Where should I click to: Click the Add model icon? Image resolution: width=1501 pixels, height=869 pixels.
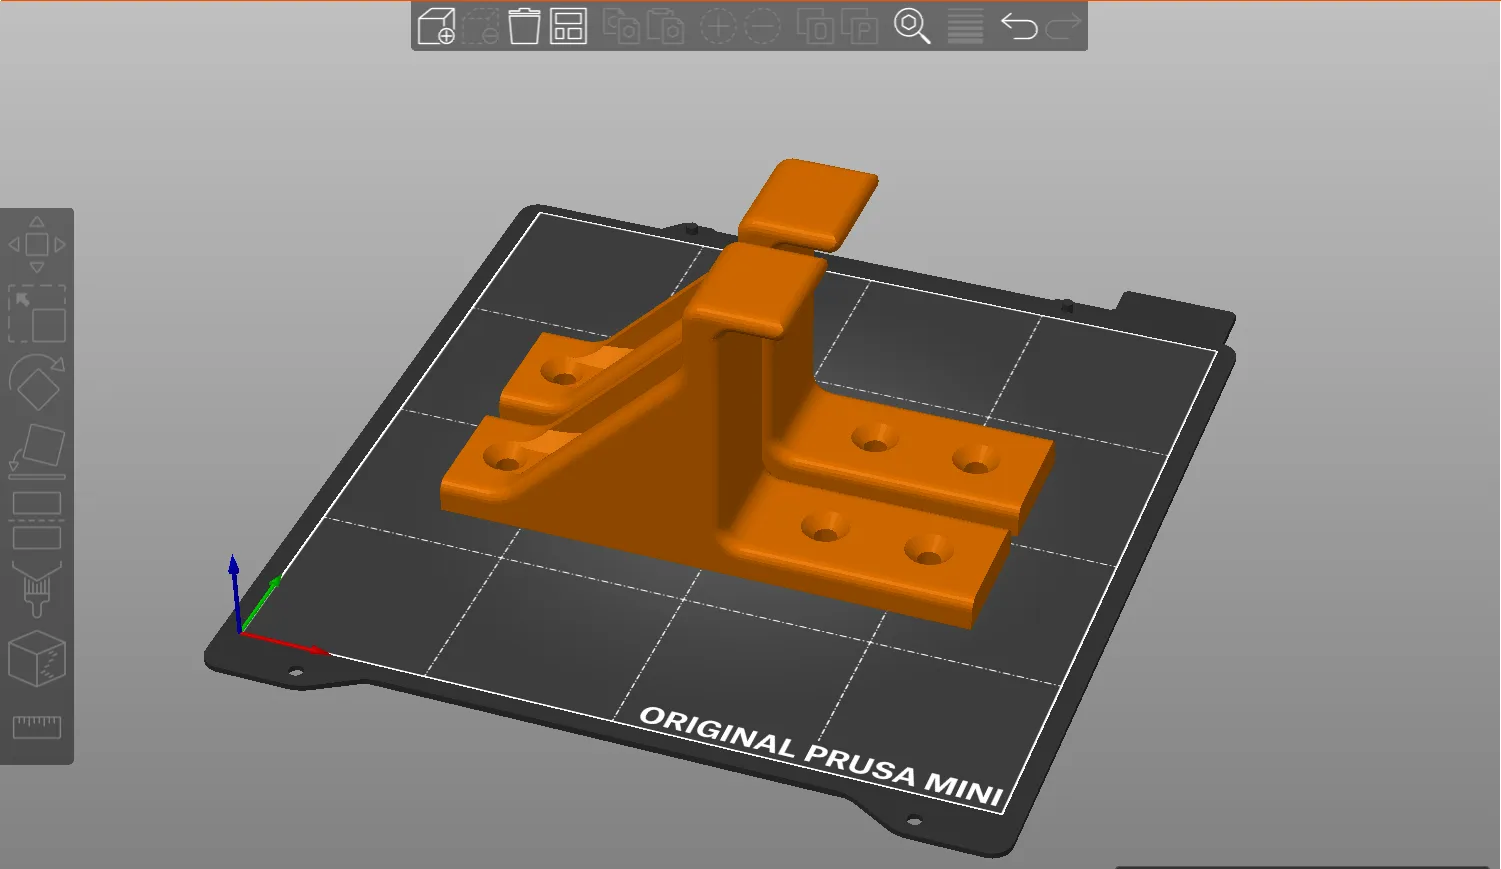tap(436, 26)
